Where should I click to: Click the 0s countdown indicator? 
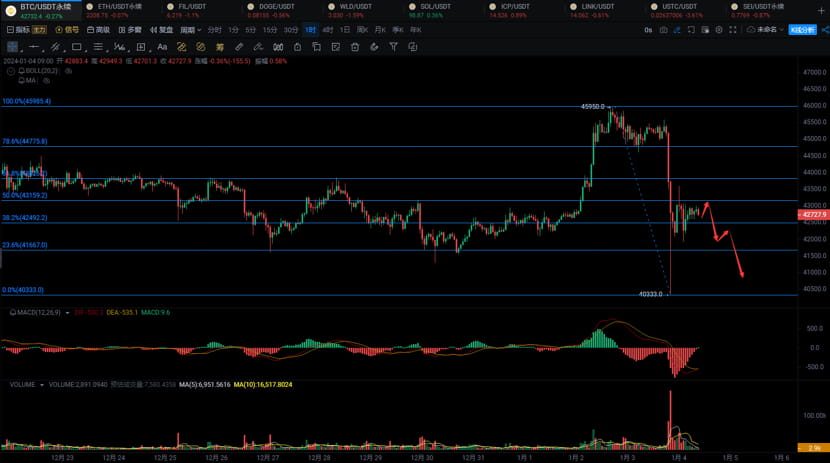point(648,30)
